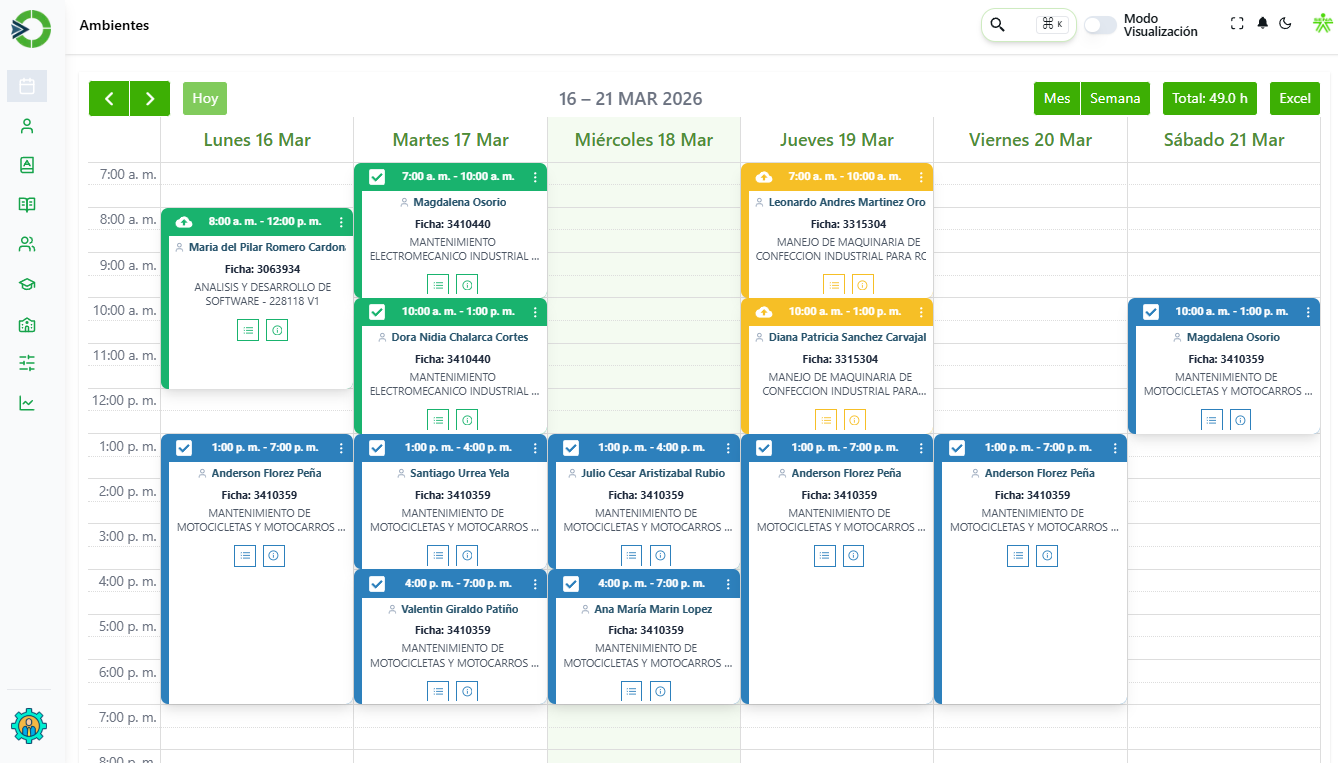Open notifications bell icon
This screenshot has height=763, width=1338.
click(1262, 24)
